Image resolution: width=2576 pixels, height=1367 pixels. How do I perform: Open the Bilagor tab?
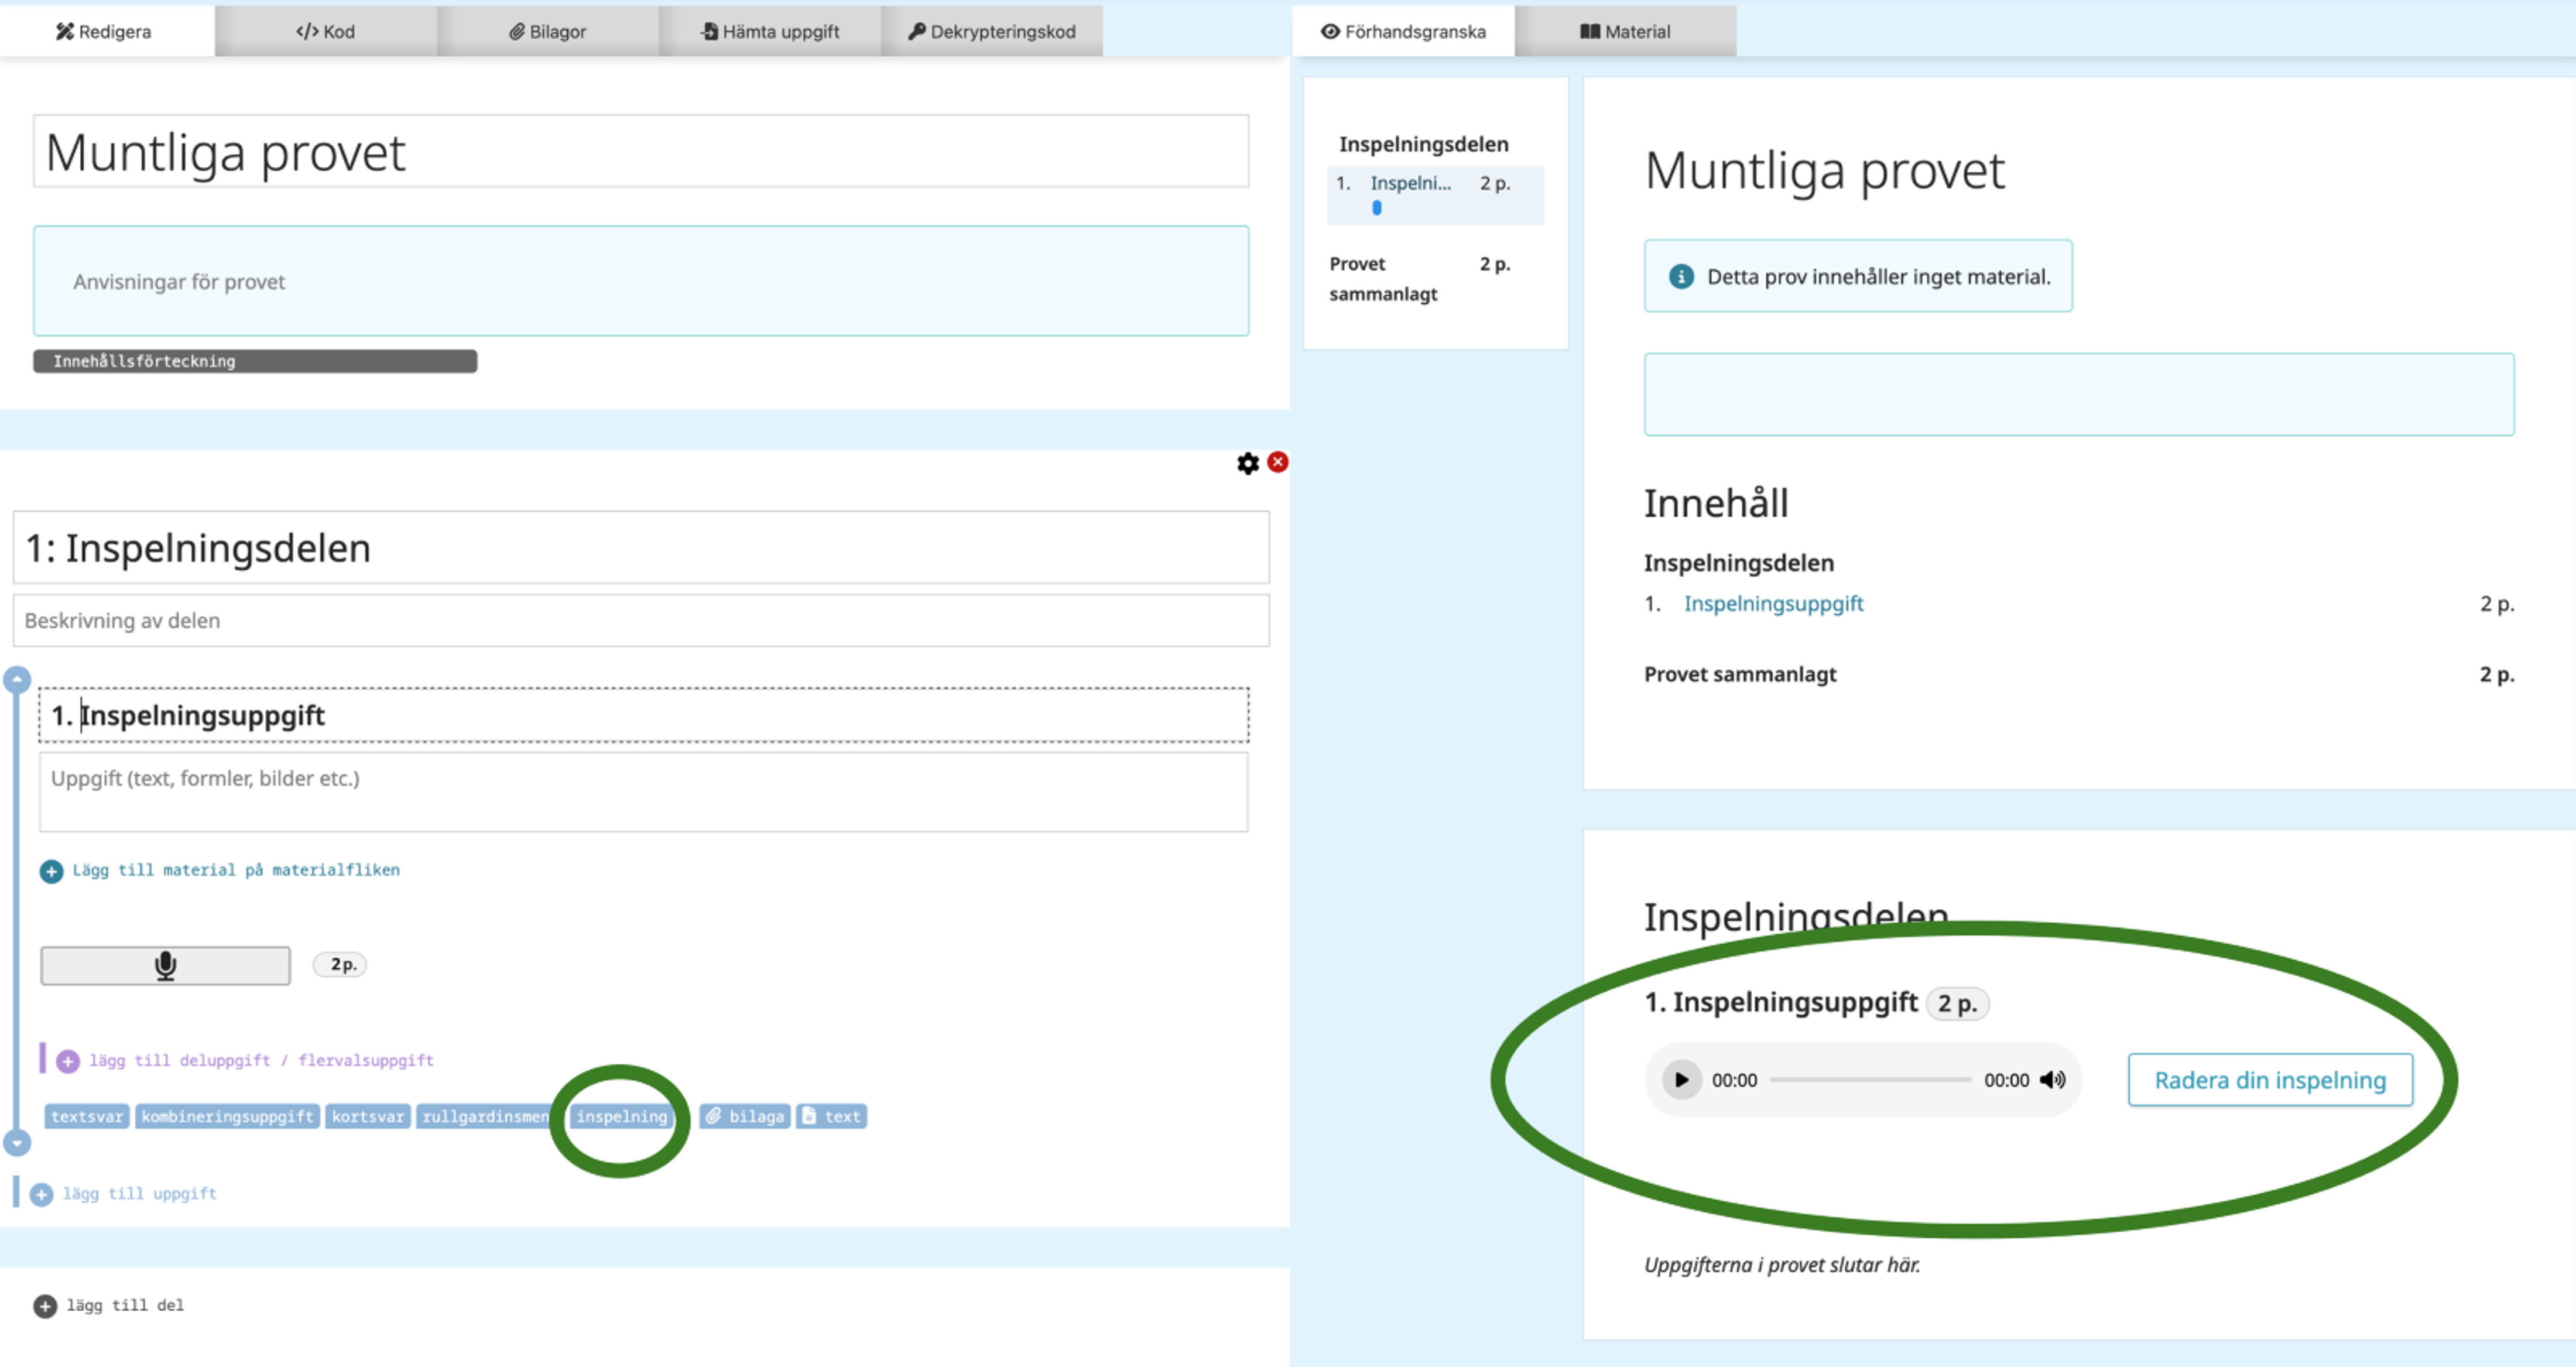tap(547, 31)
